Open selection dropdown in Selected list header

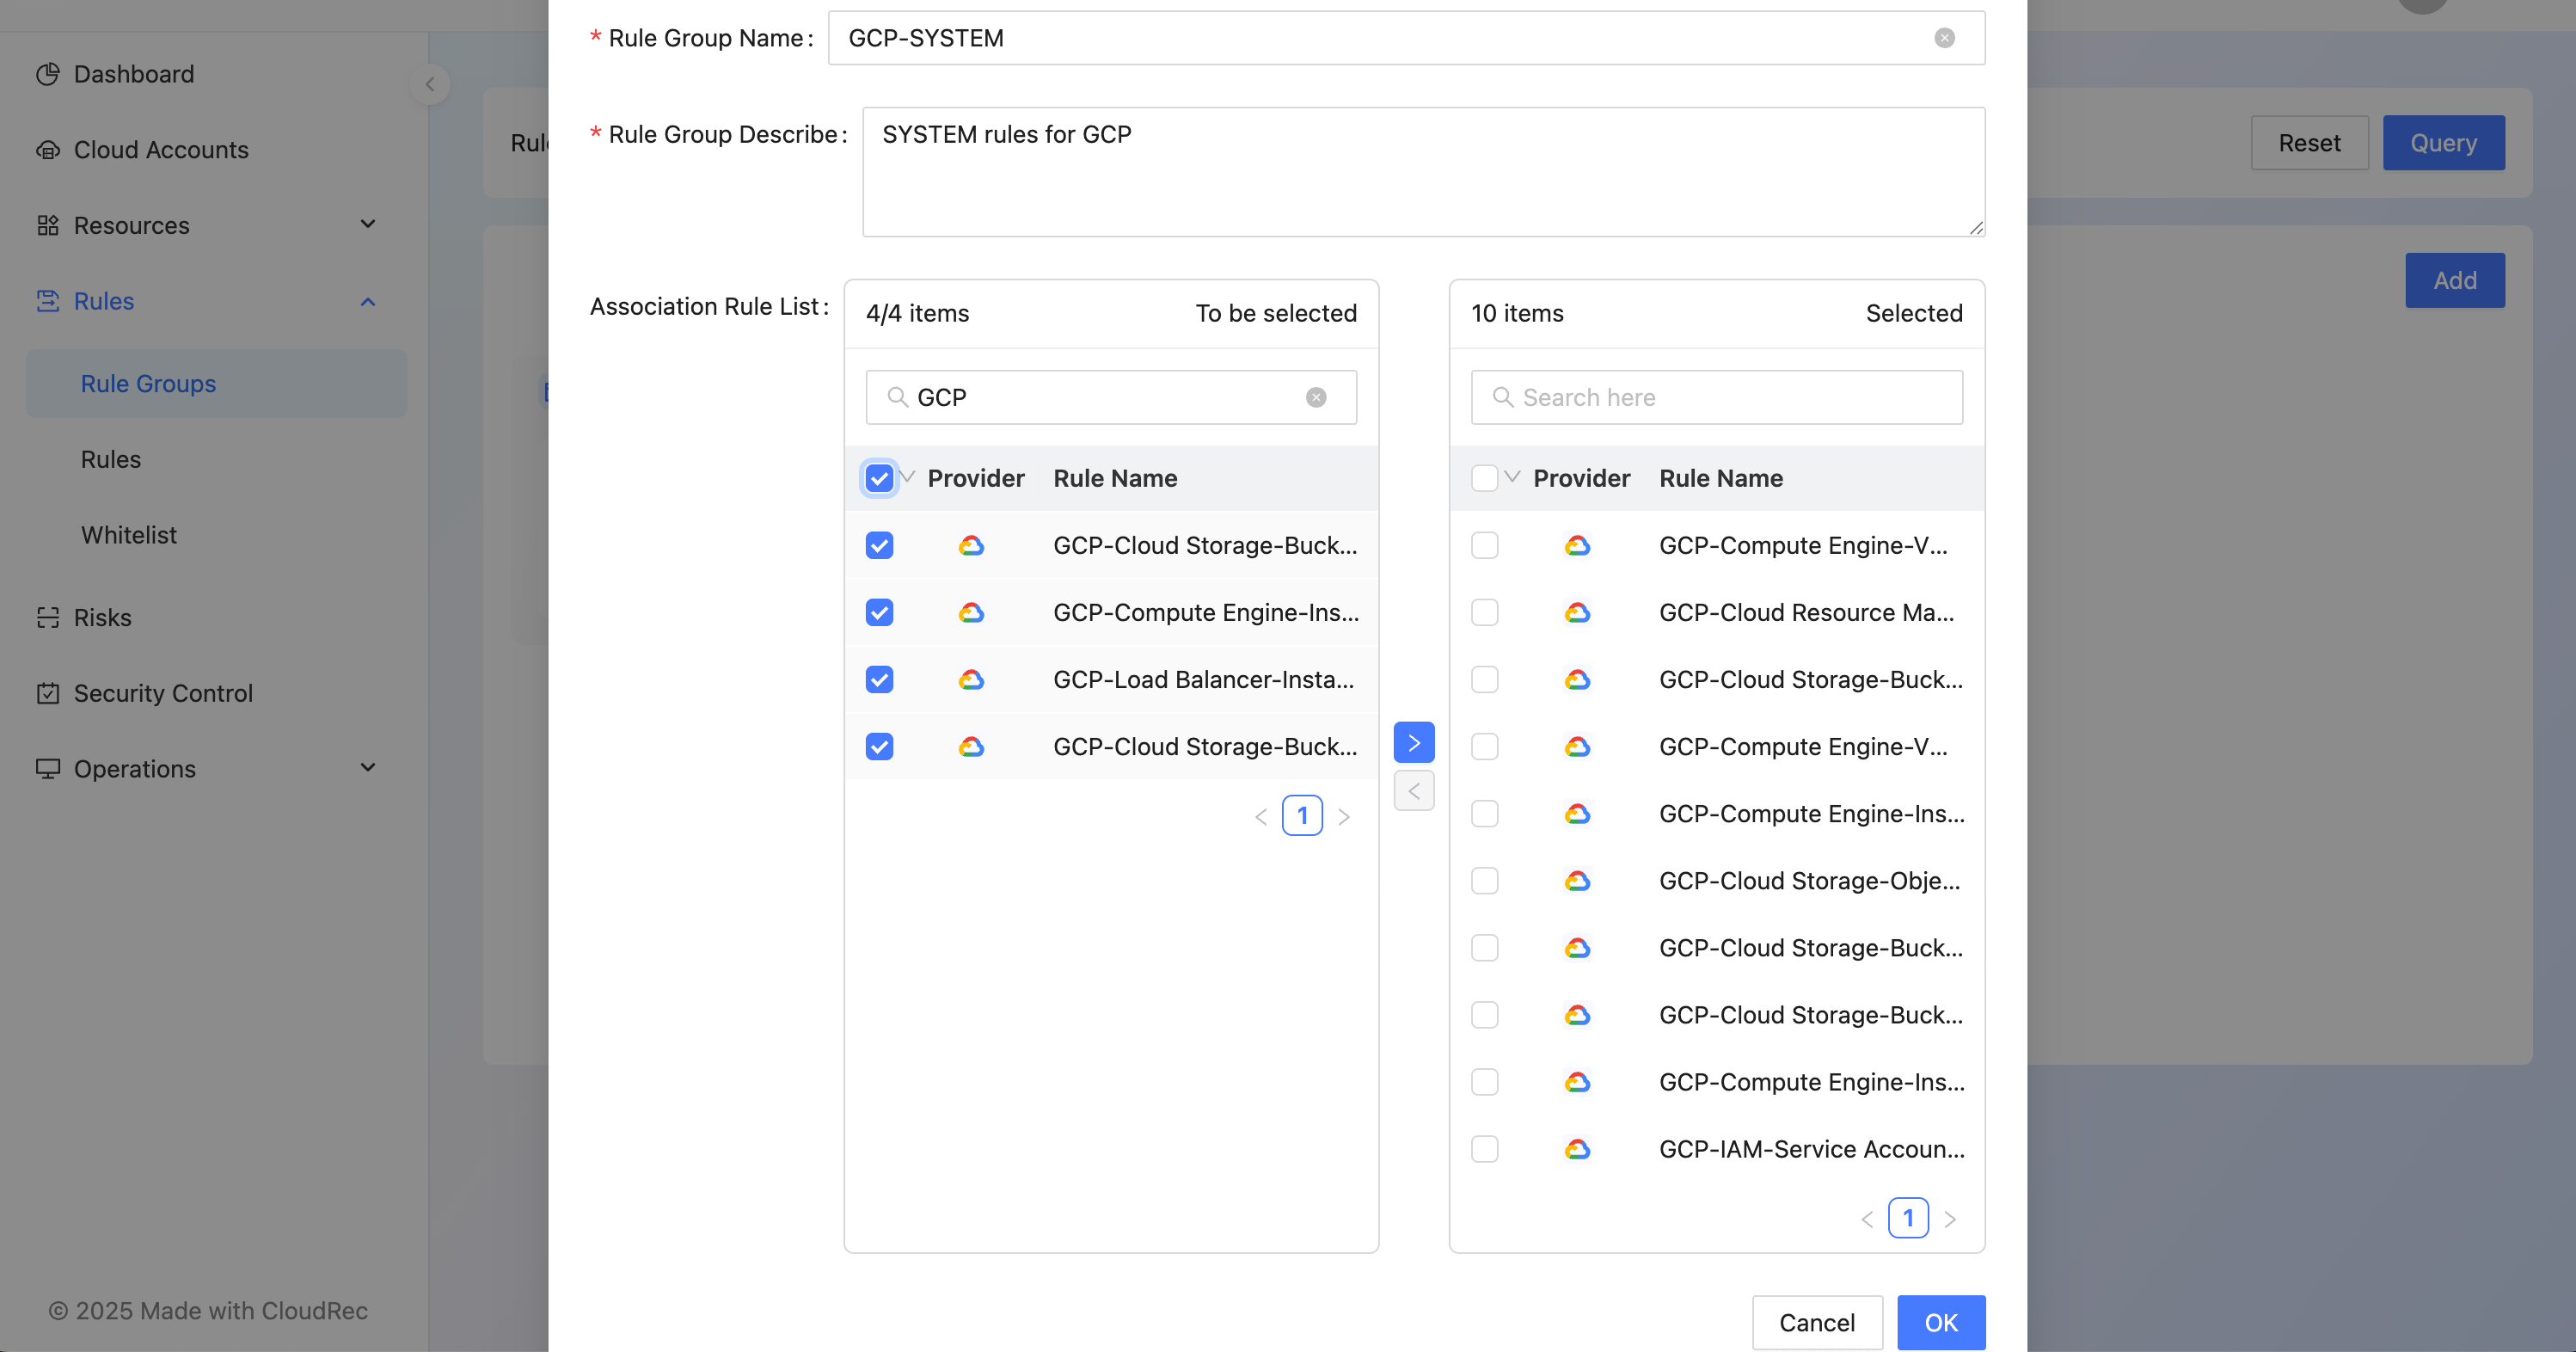point(1512,477)
